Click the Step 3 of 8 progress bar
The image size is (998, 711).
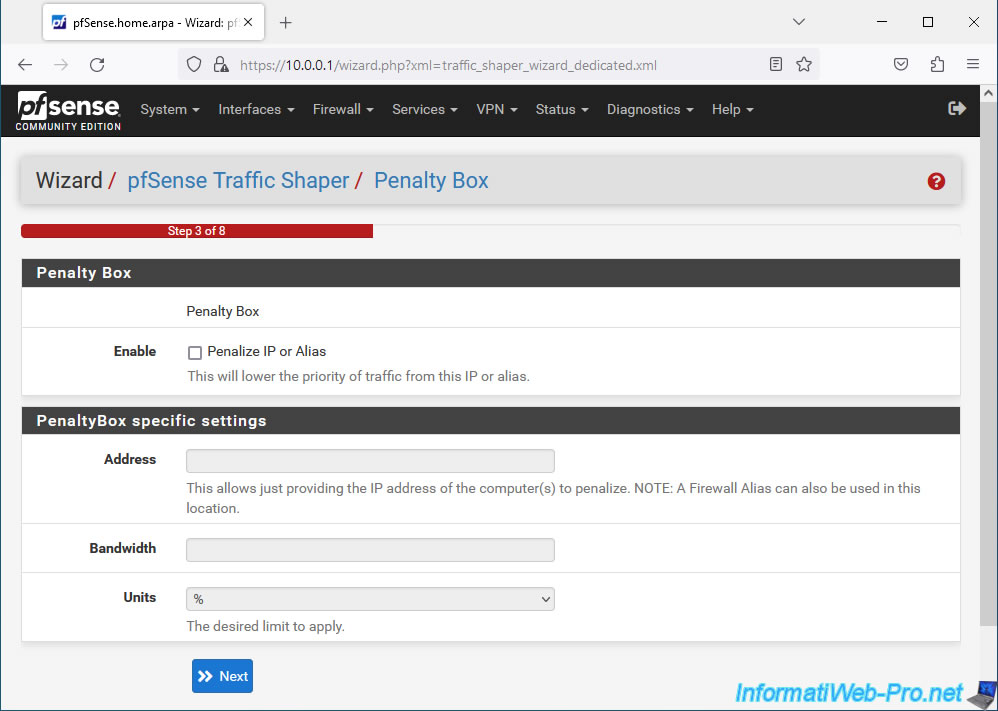(x=197, y=231)
